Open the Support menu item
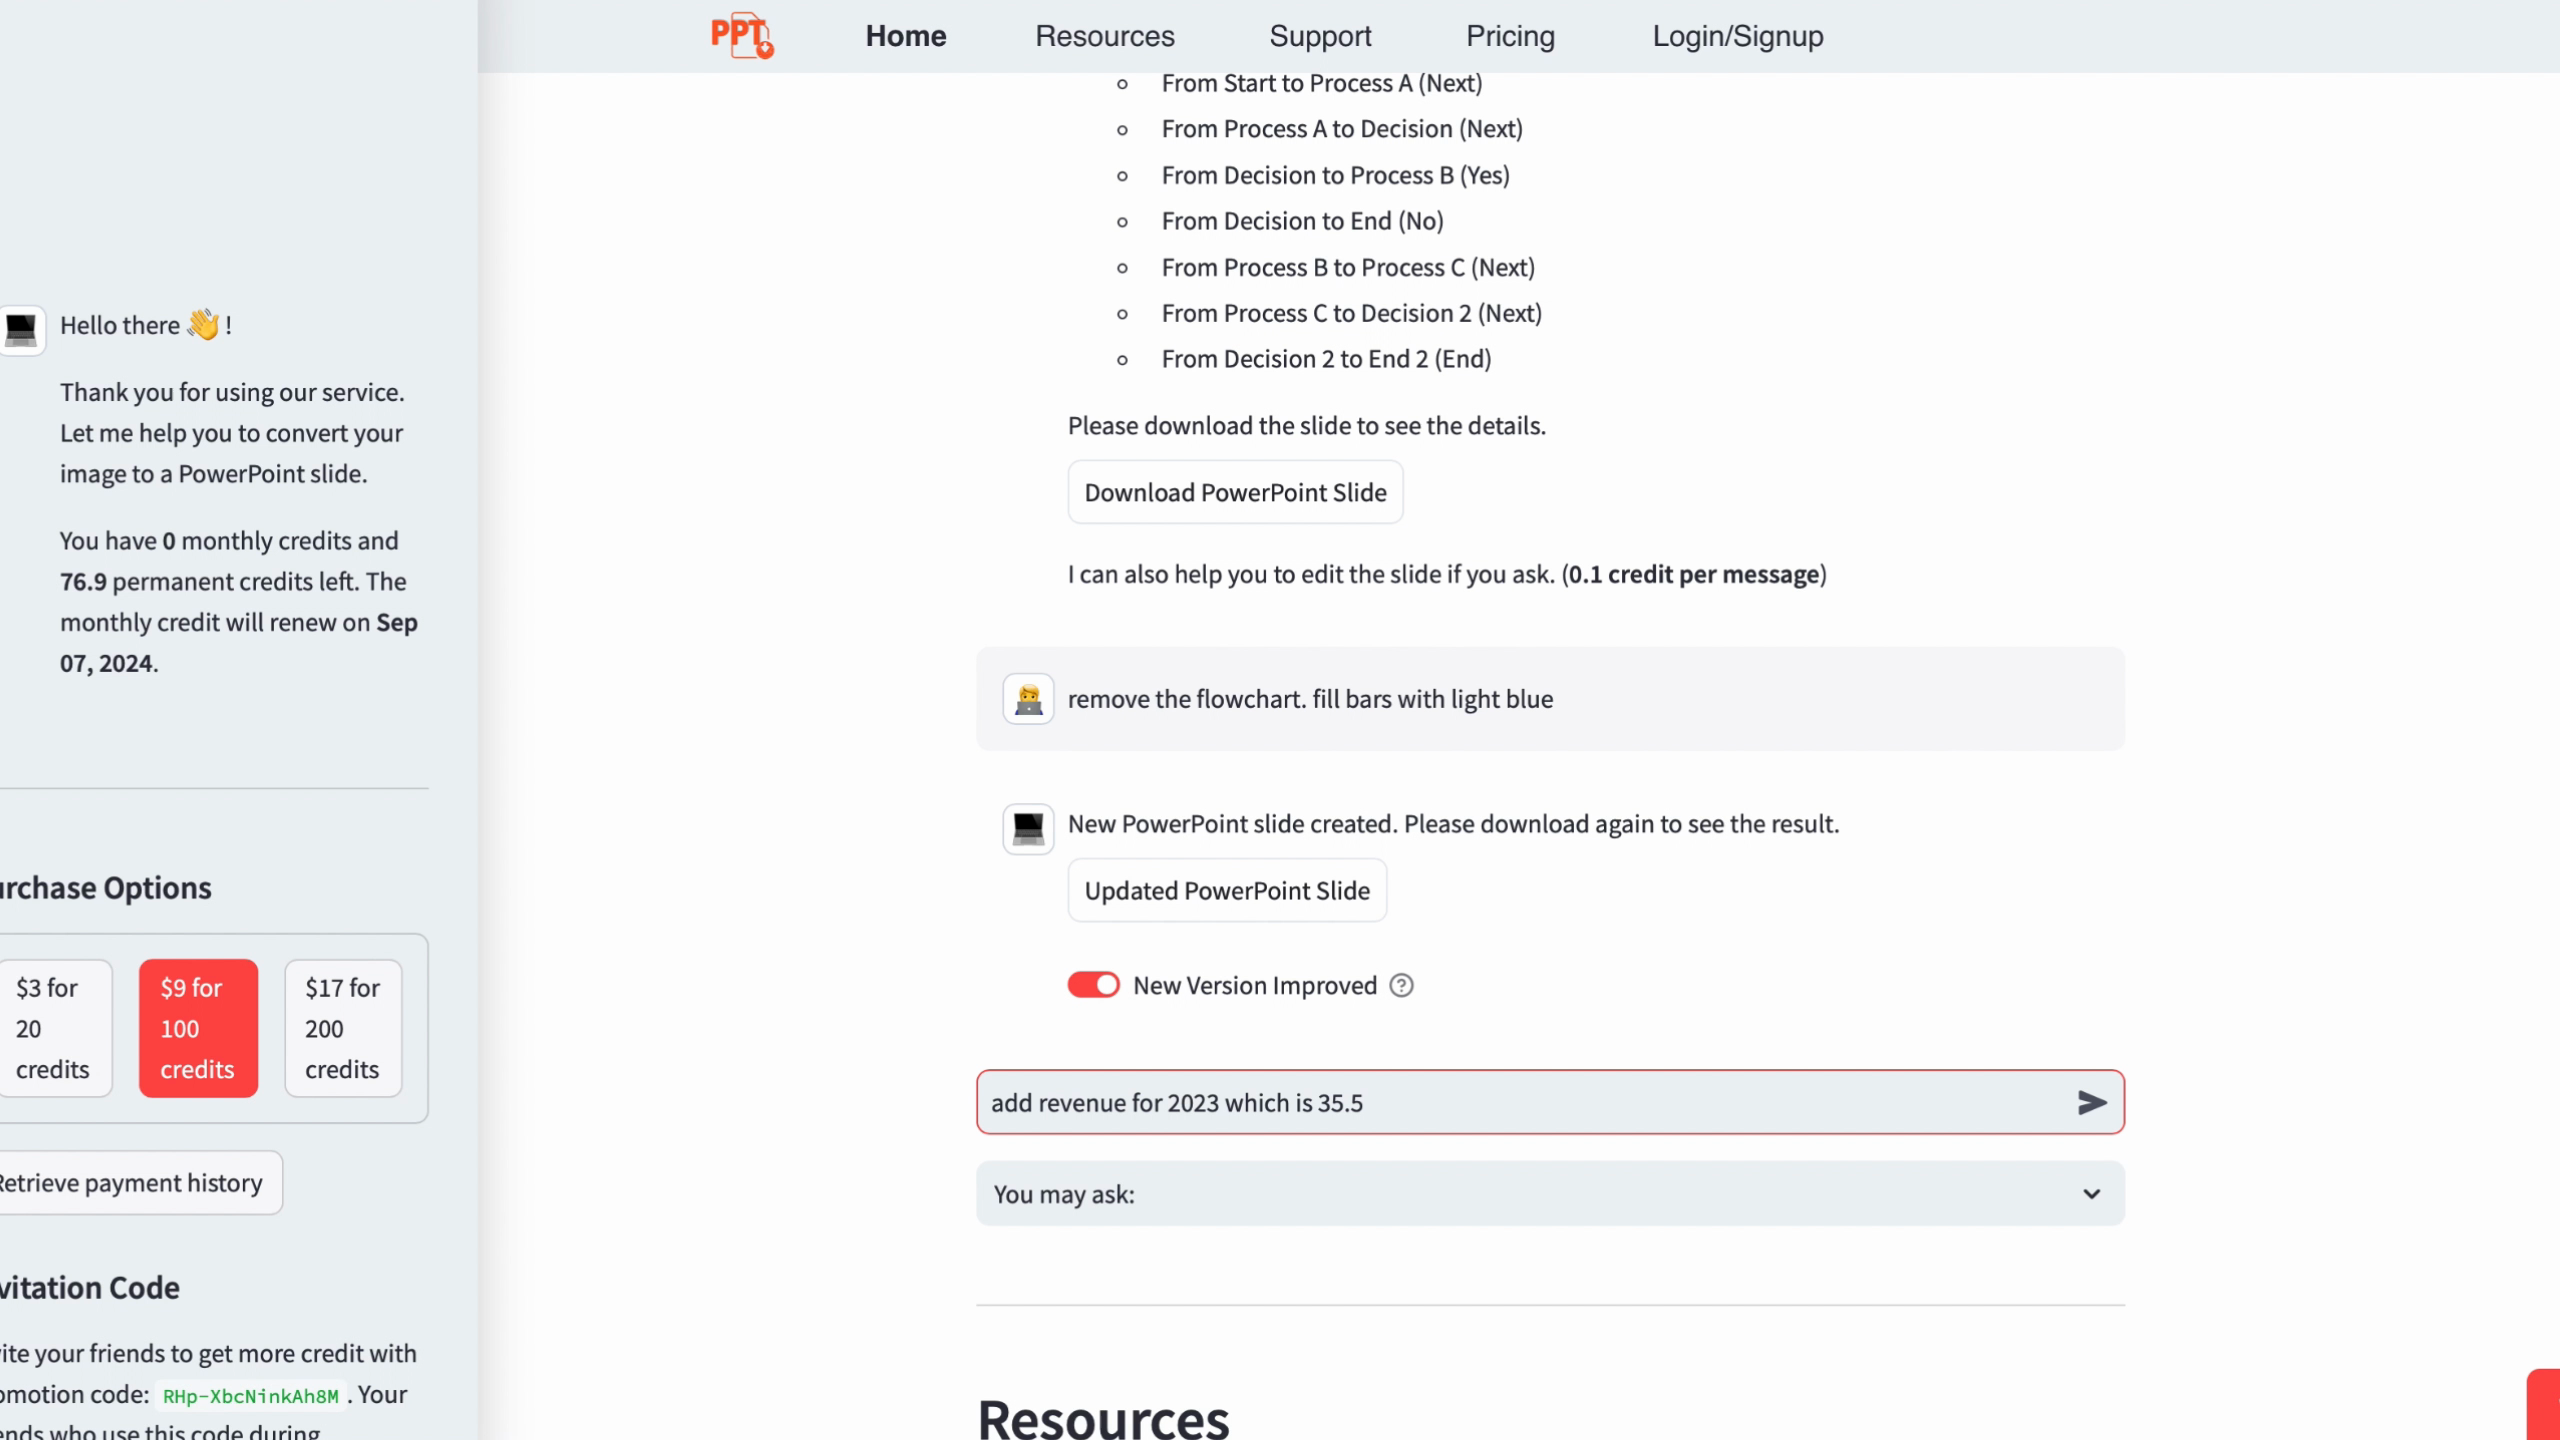The image size is (2560, 1440). click(x=1320, y=36)
